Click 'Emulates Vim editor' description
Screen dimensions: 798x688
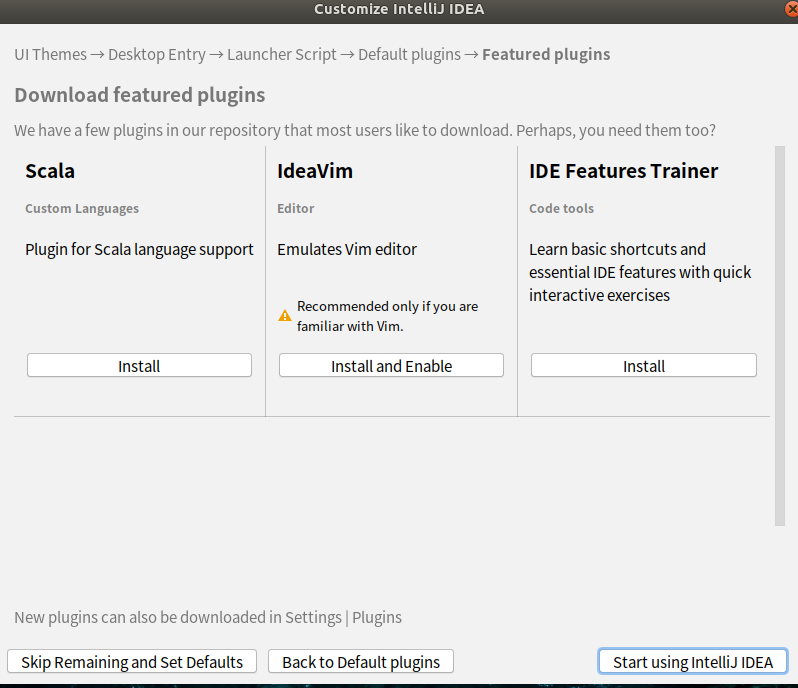(x=347, y=249)
